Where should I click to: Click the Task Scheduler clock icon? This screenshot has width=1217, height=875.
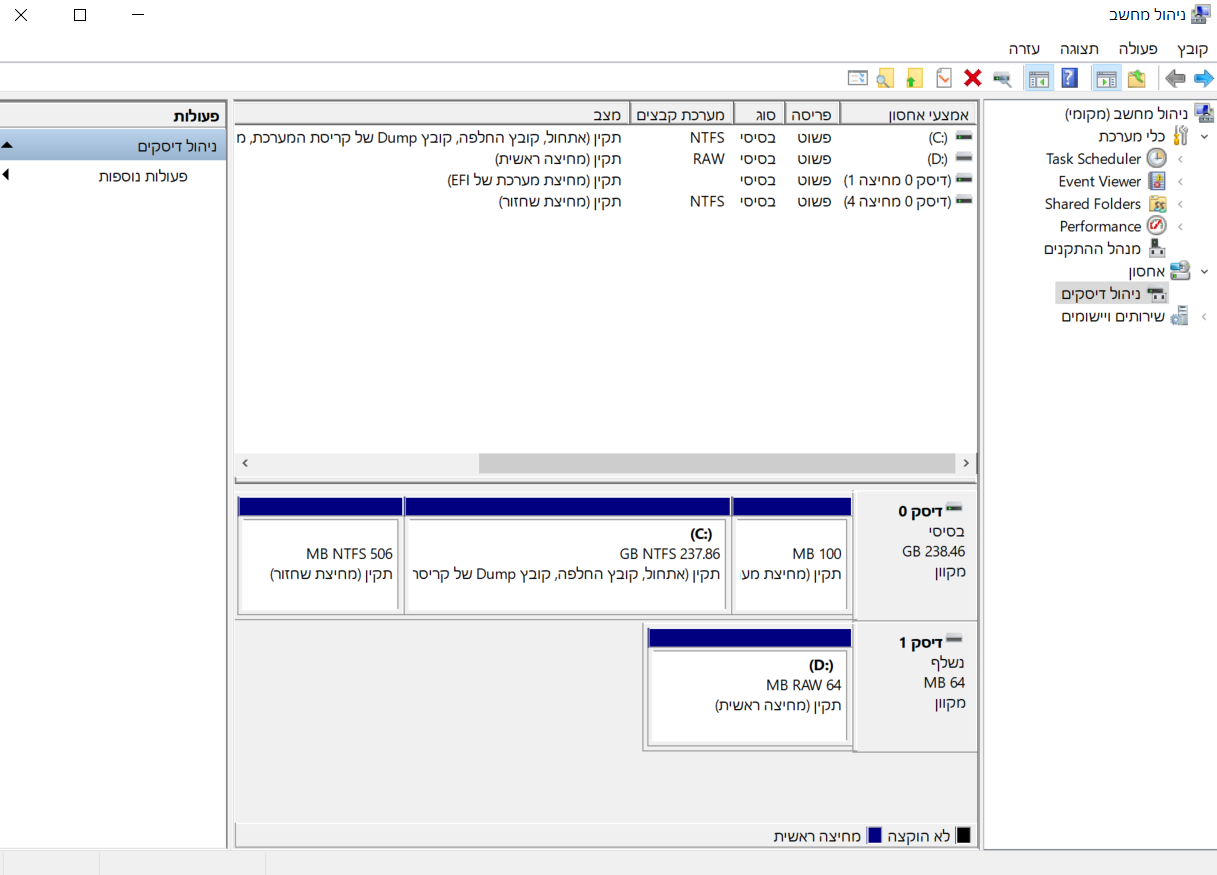tap(1156, 158)
